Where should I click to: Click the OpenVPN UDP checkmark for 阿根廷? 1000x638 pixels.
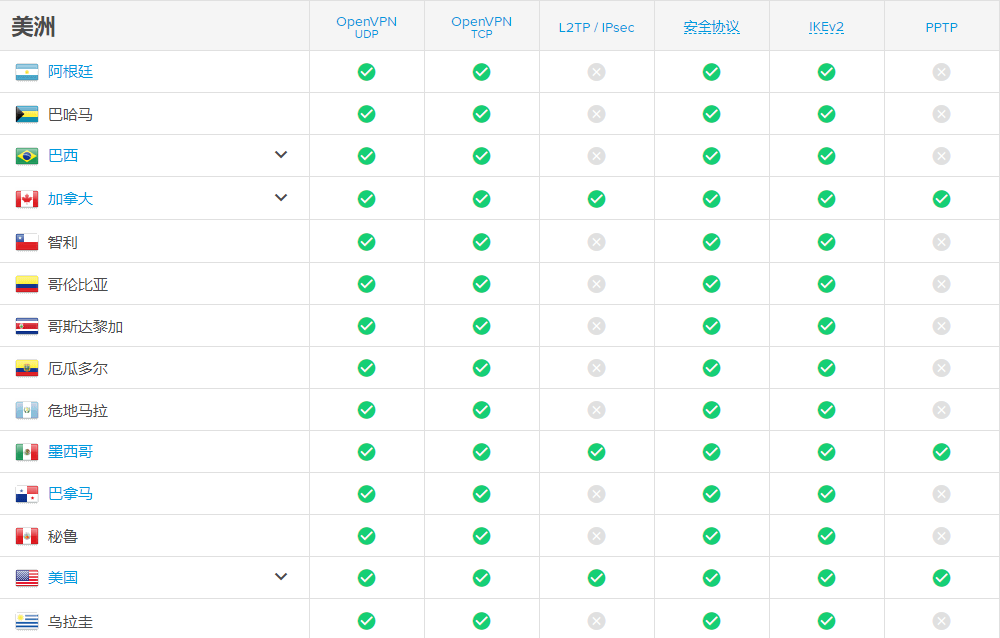pyautogui.click(x=367, y=72)
